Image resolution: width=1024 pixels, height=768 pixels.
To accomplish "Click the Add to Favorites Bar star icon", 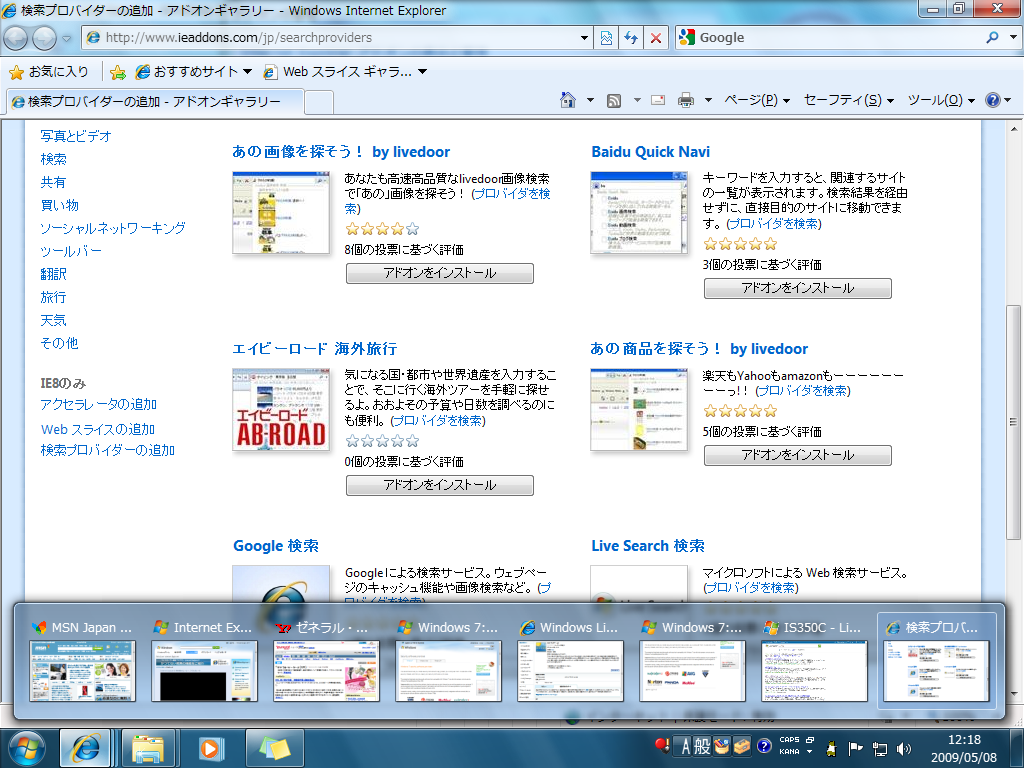I will (x=118, y=72).
